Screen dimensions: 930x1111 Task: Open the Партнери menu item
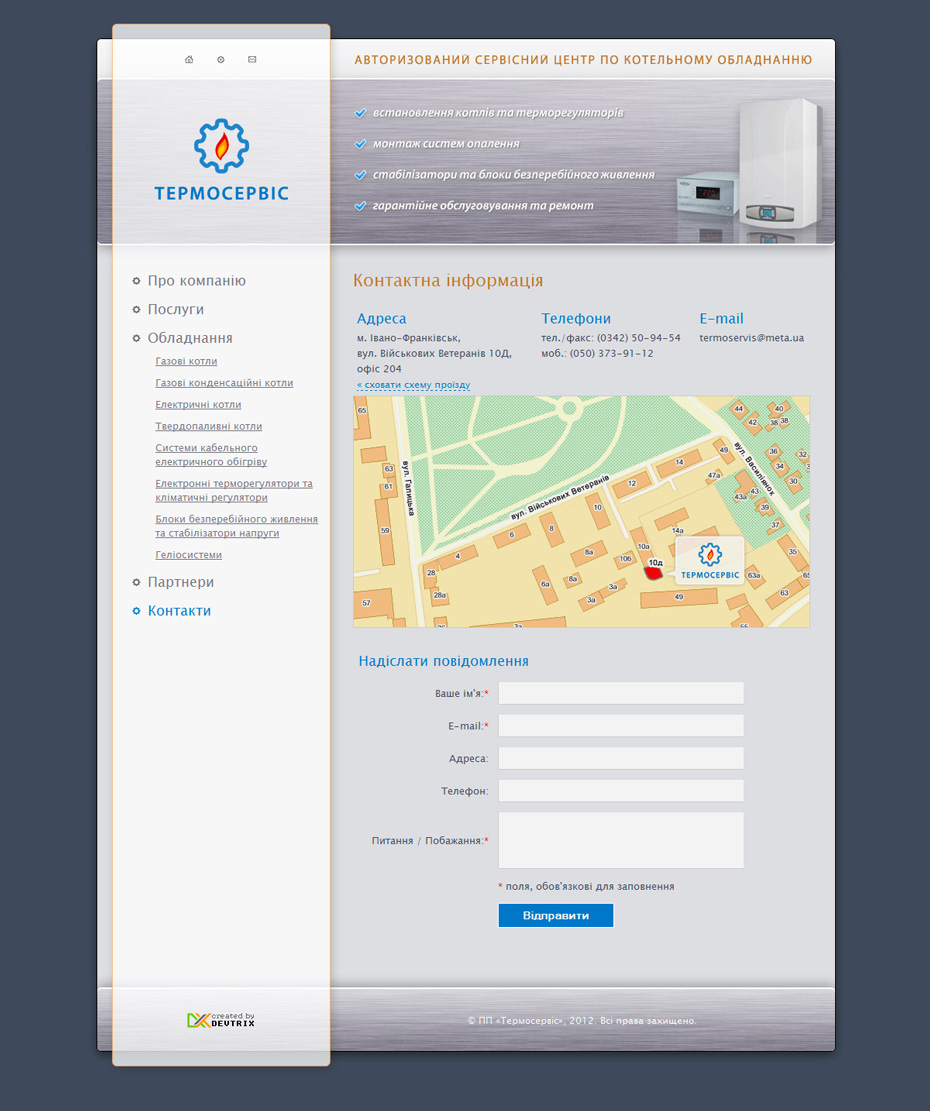coord(181,582)
